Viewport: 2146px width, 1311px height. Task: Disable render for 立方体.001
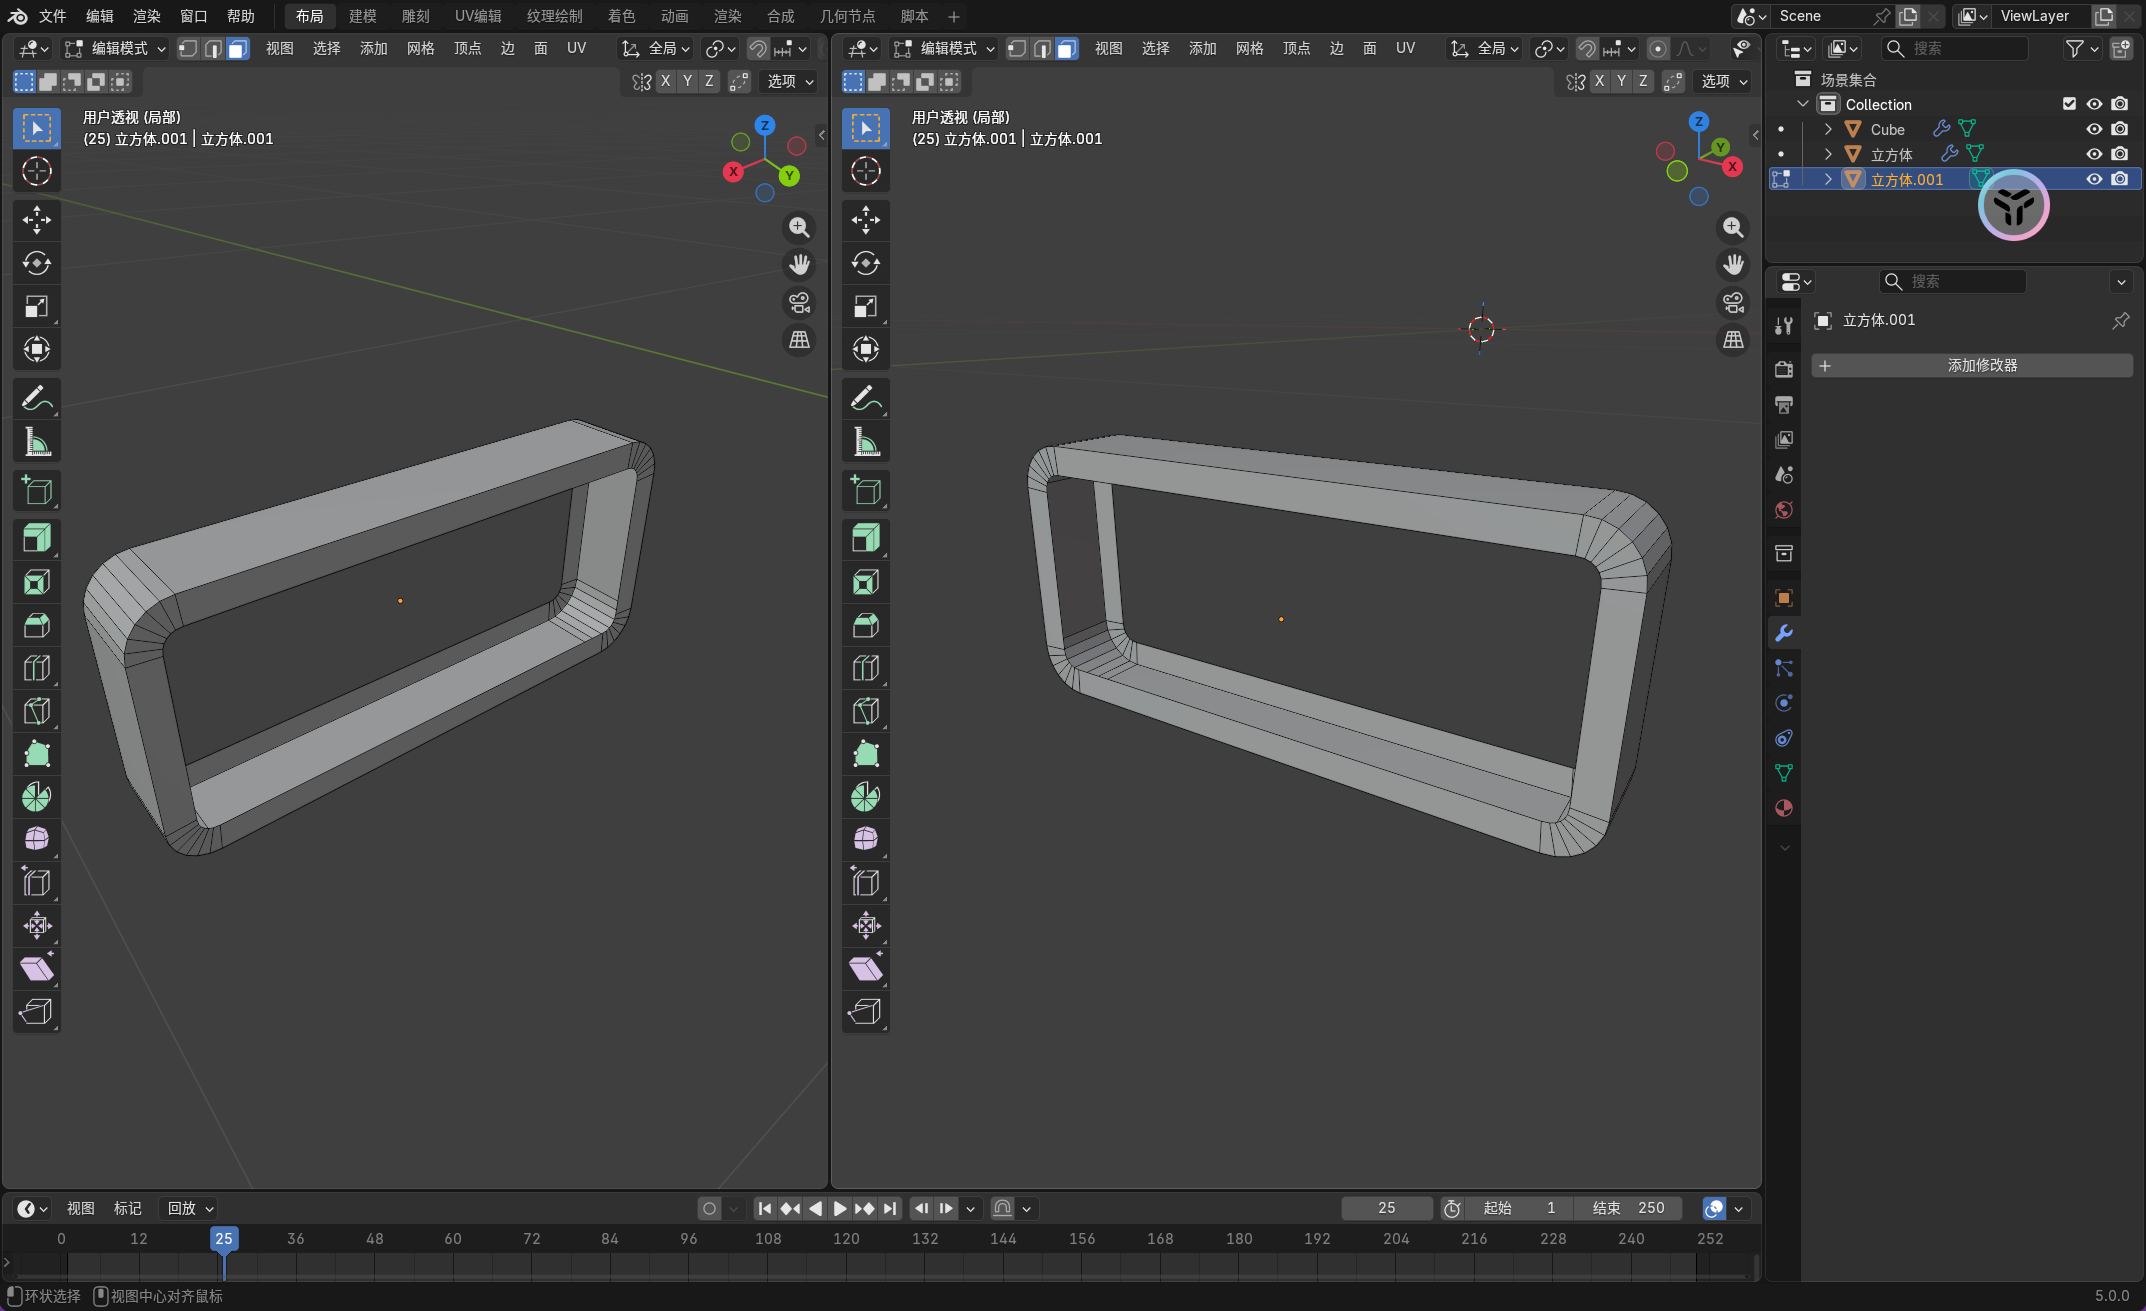2119,179
